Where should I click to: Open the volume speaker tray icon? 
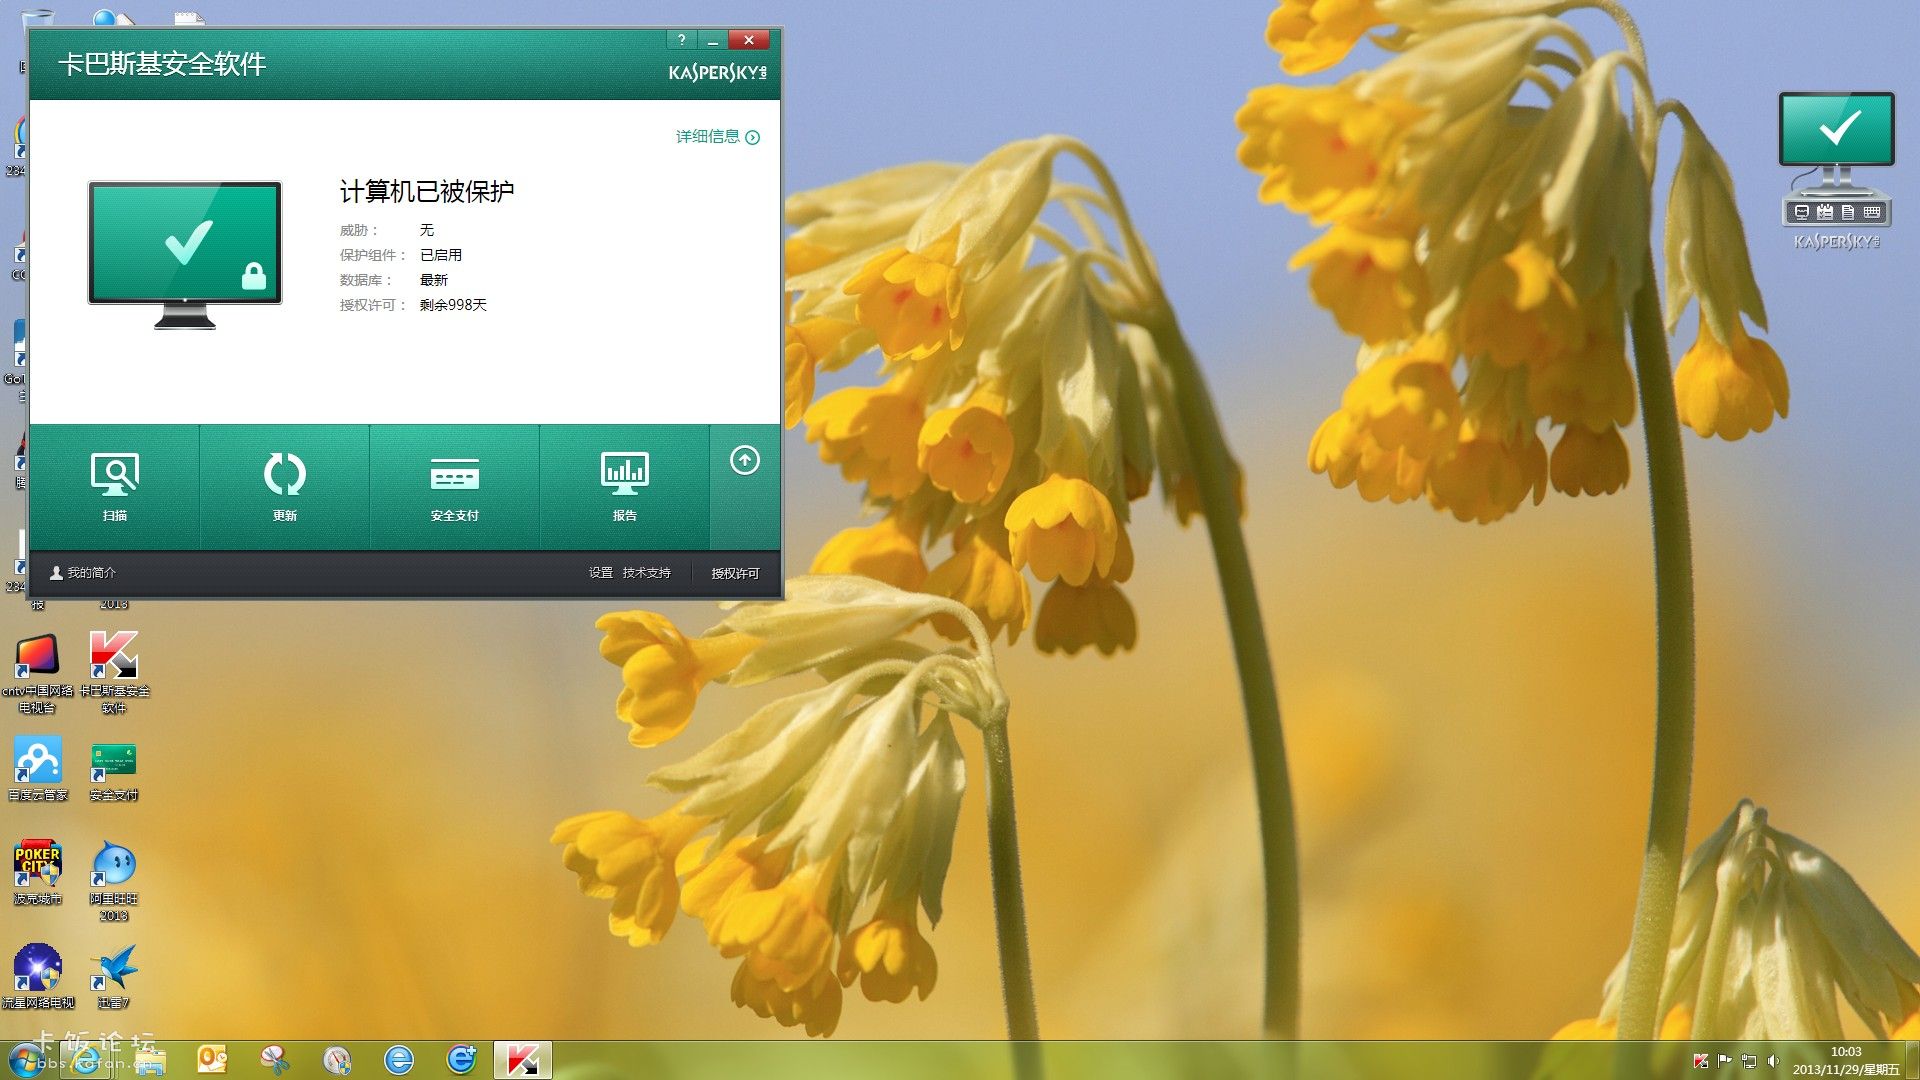(1773, 1061)
